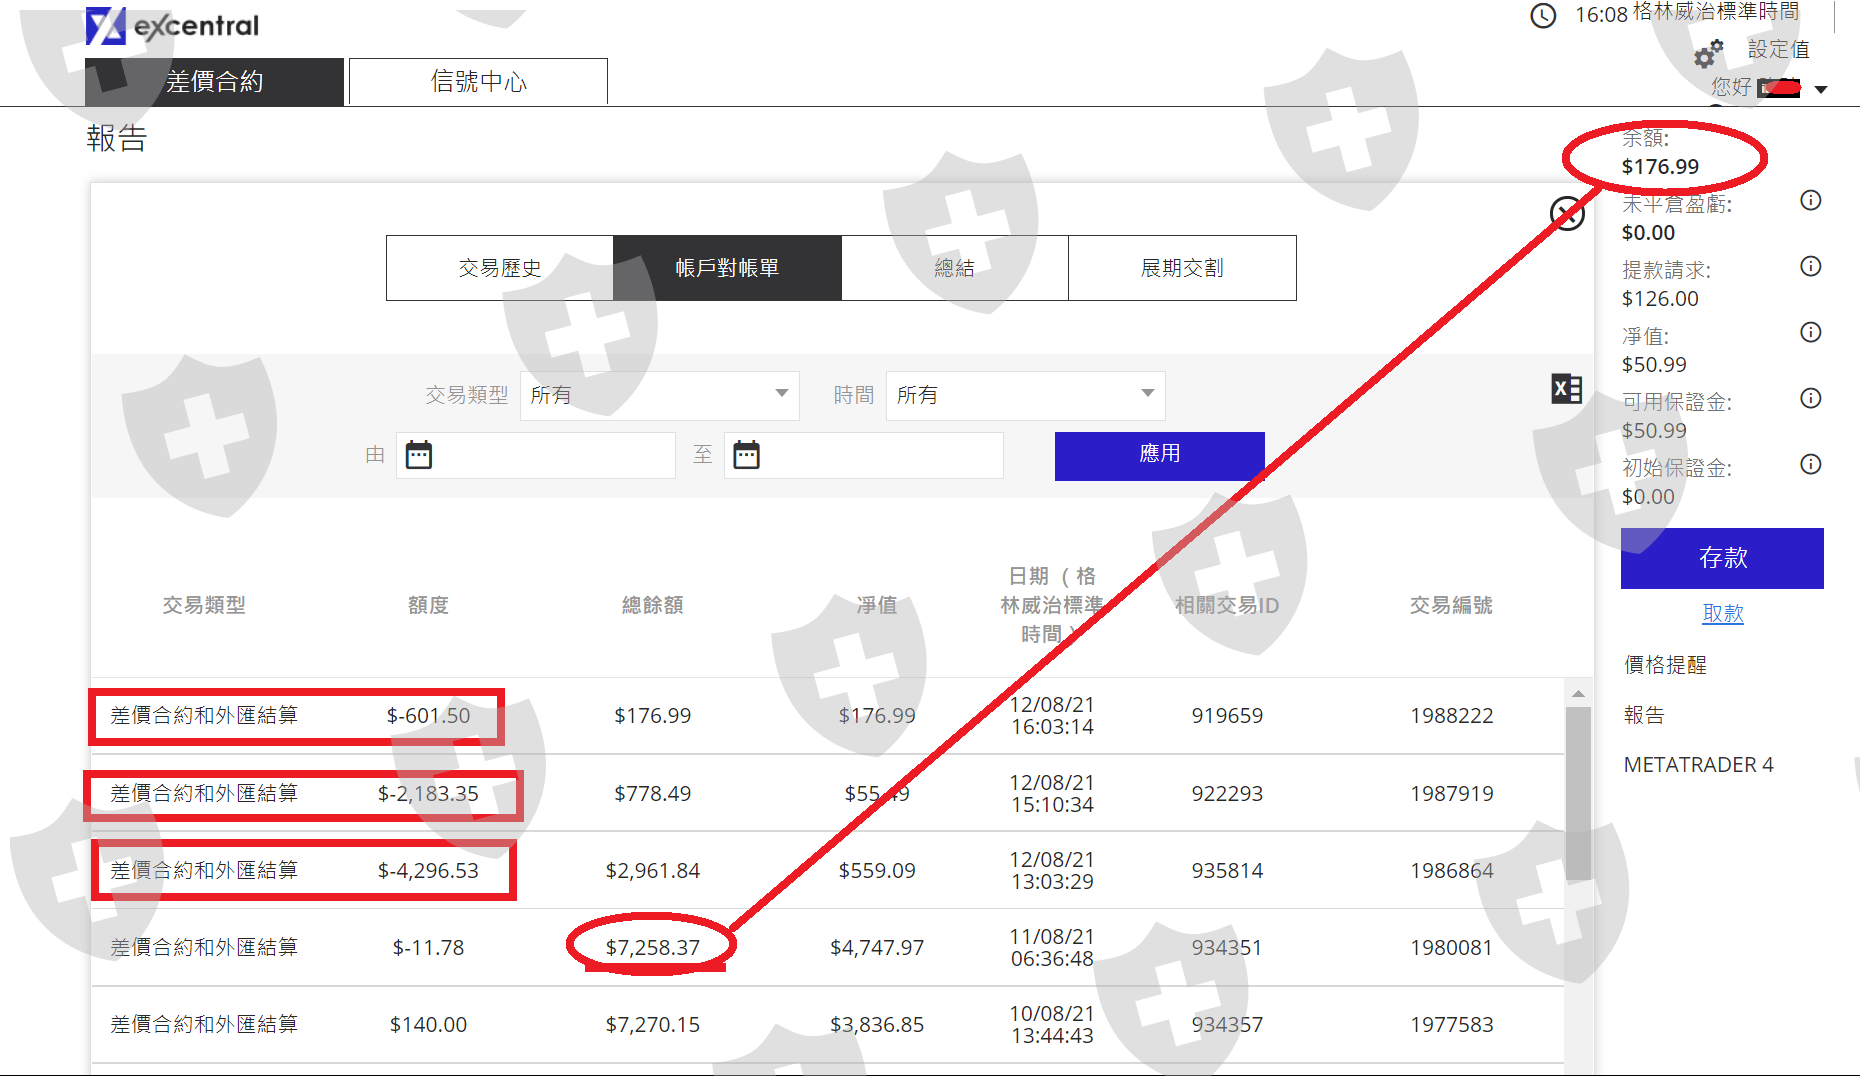Click the eXcentral logo
The image size is (1860, 1076).
[172, 26]
